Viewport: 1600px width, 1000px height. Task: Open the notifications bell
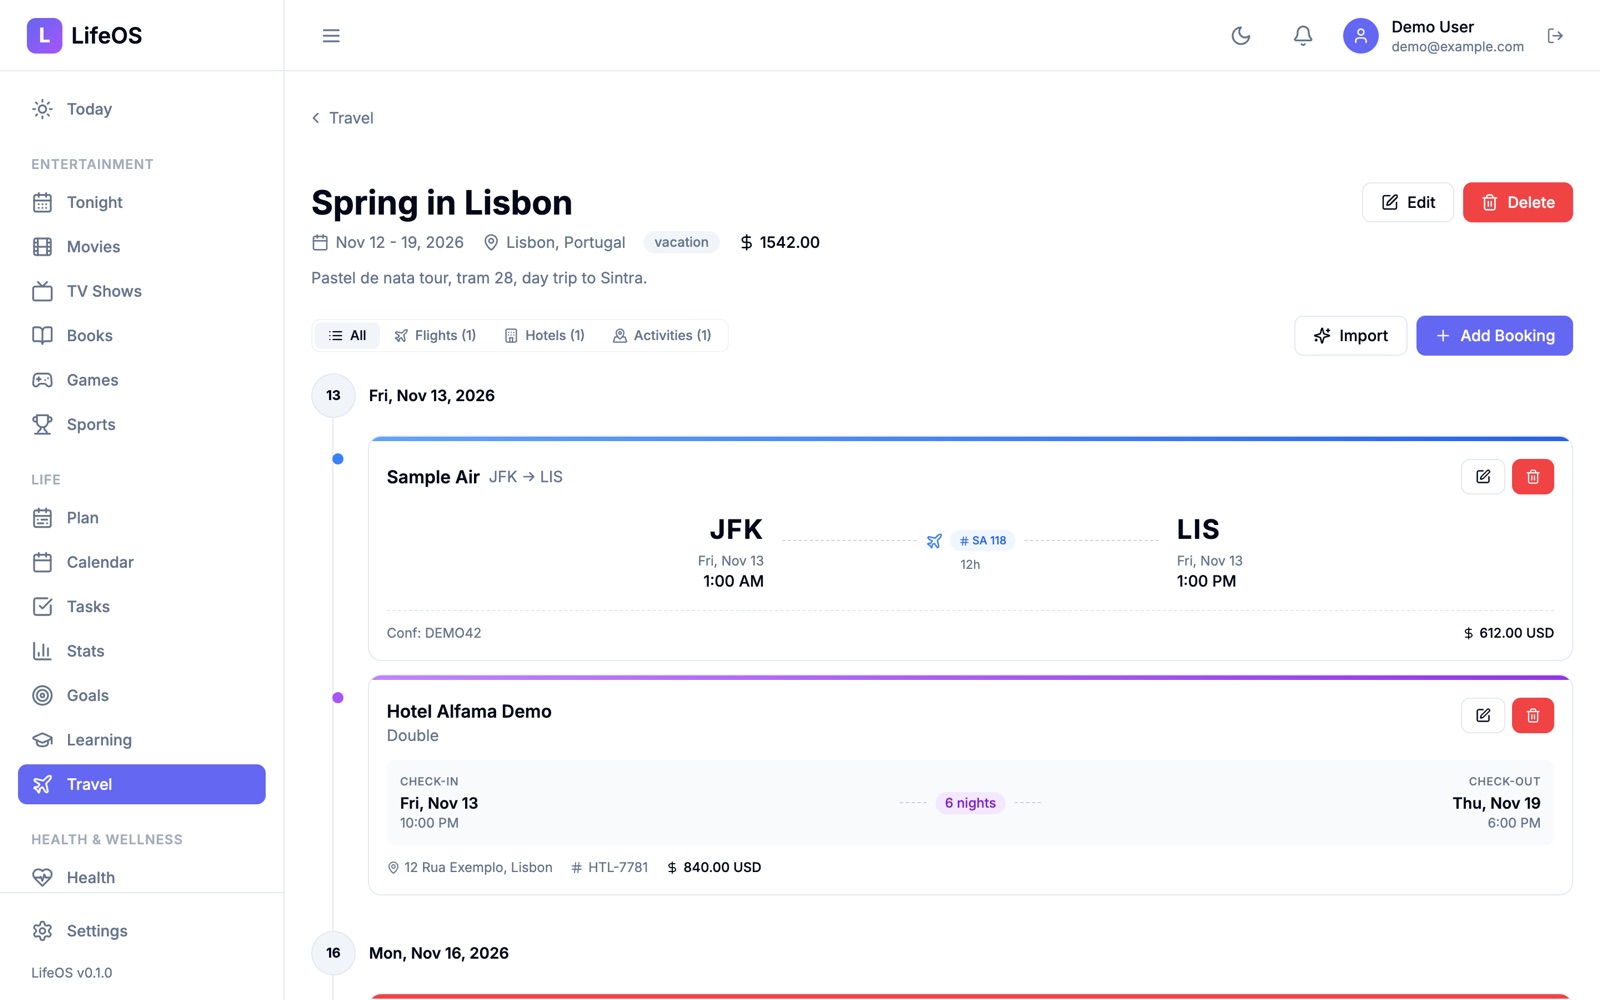(1302, 36)
